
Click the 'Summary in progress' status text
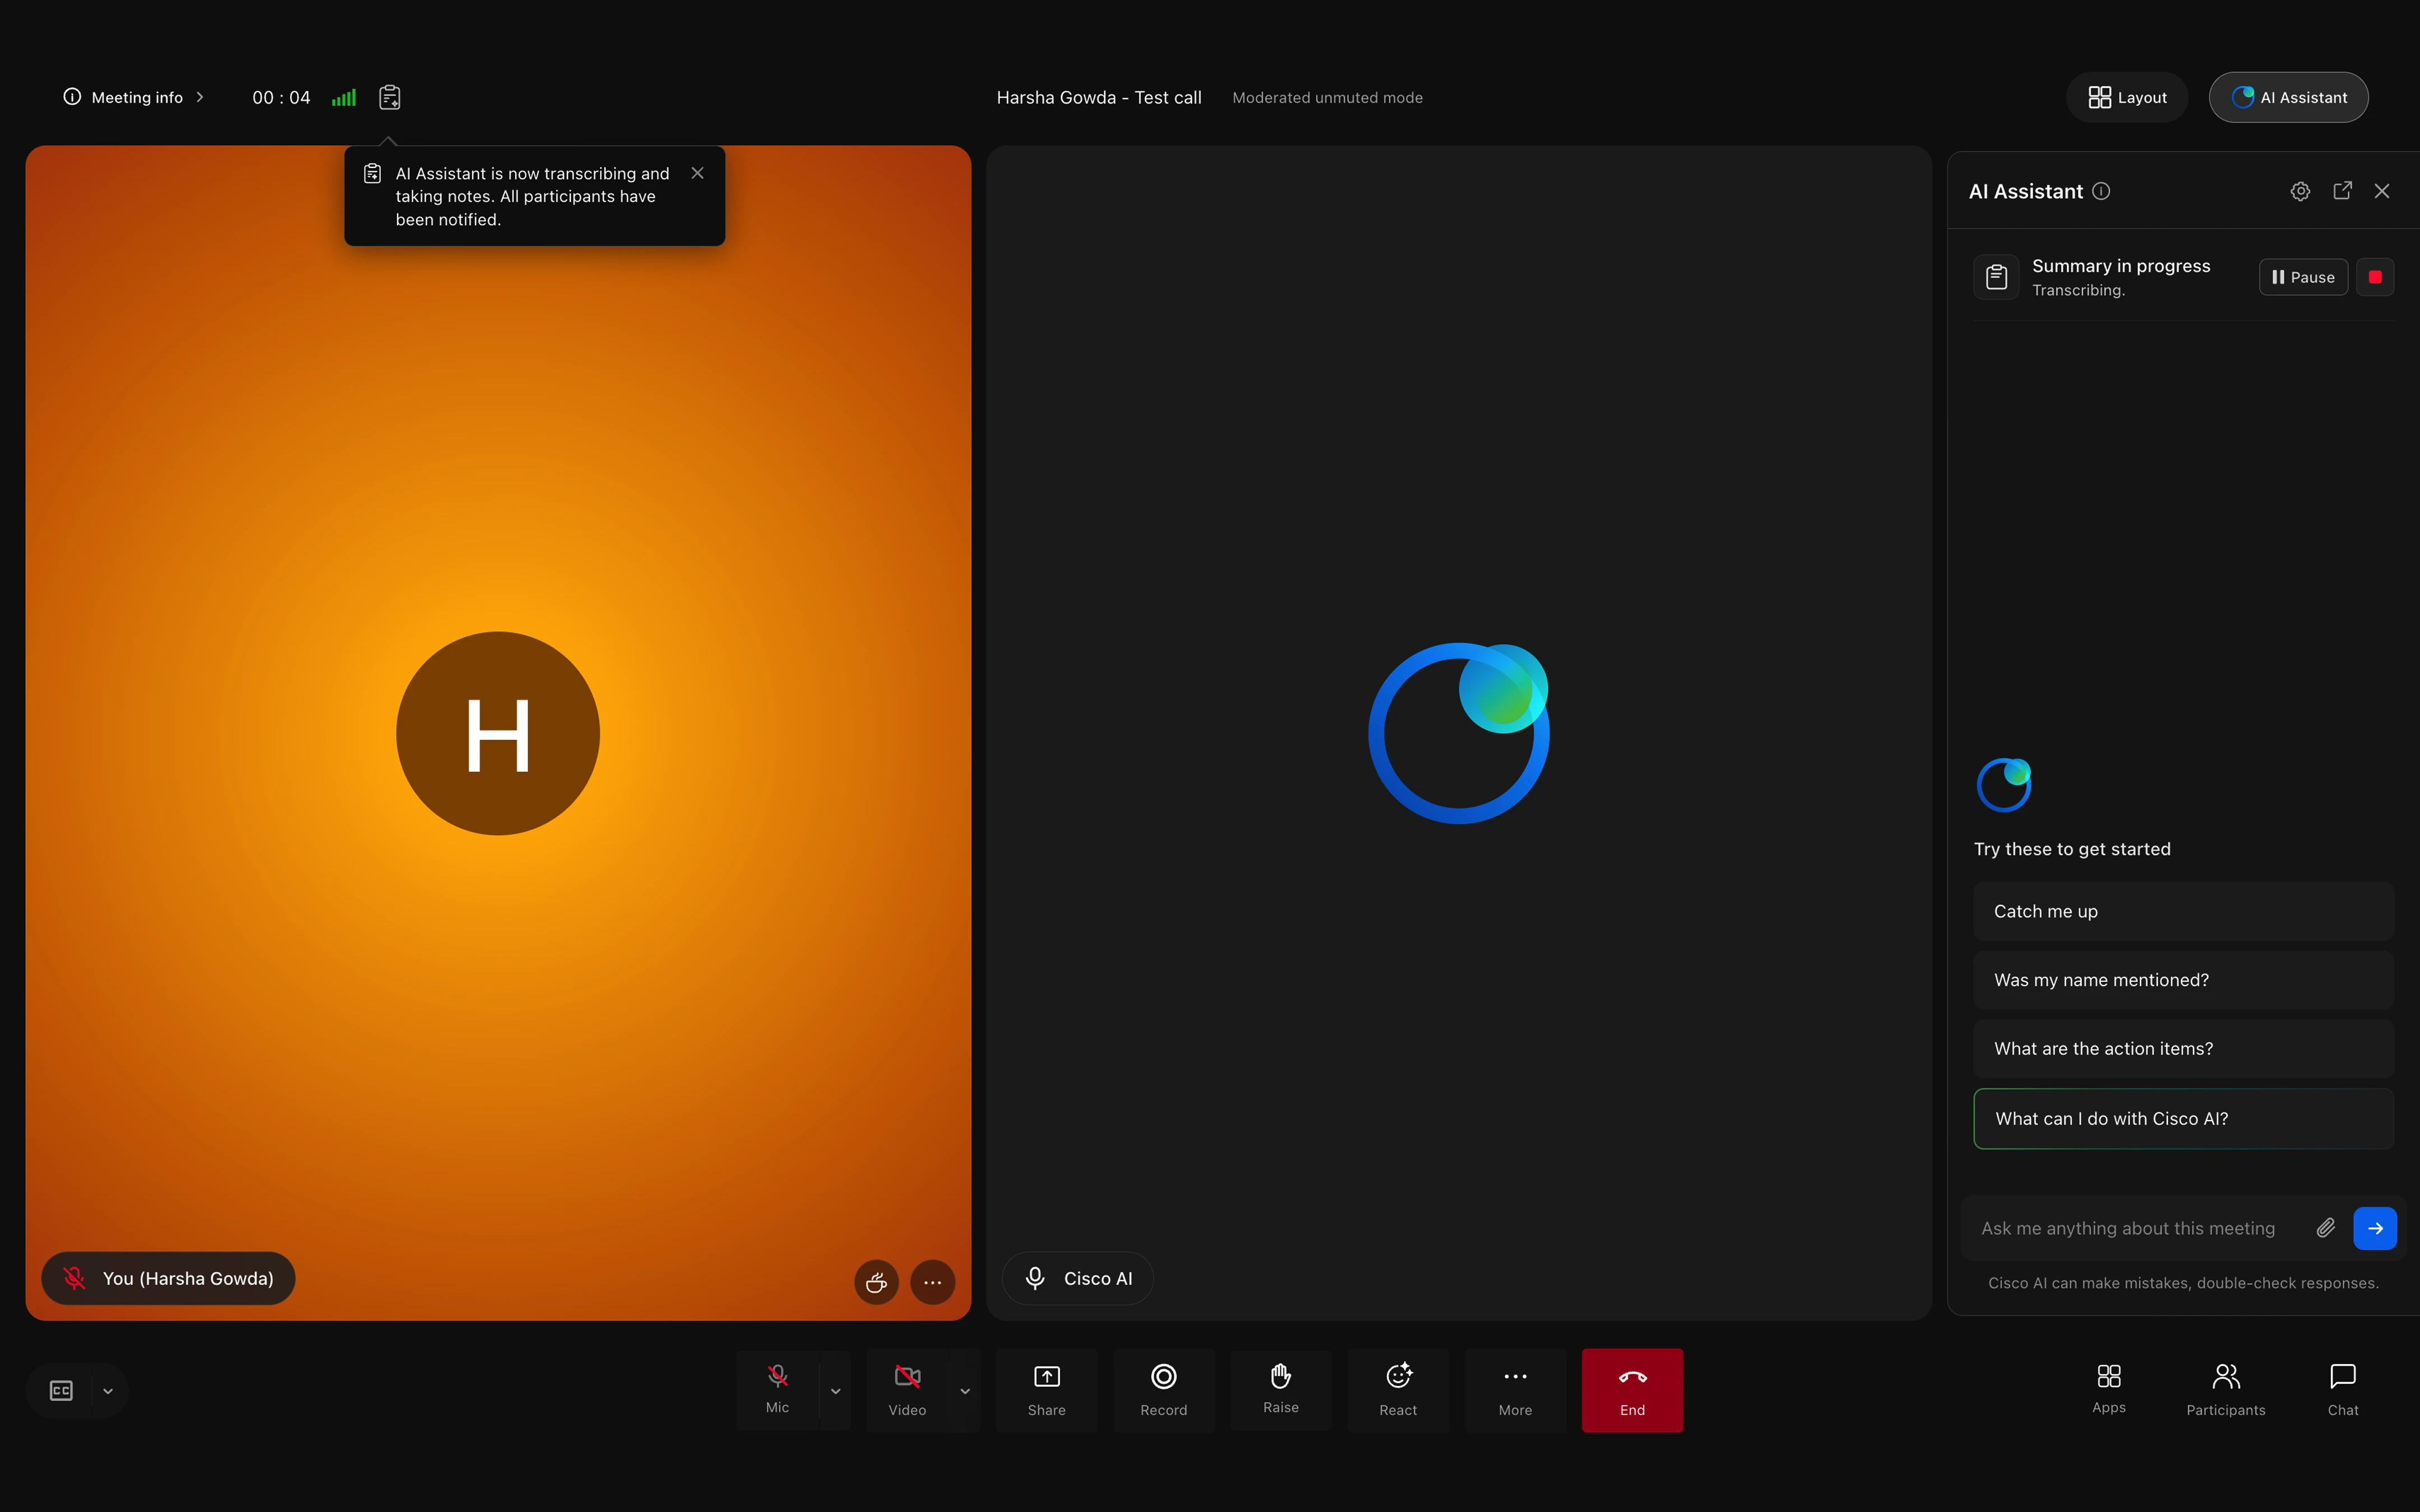(x=2121, y=266)
